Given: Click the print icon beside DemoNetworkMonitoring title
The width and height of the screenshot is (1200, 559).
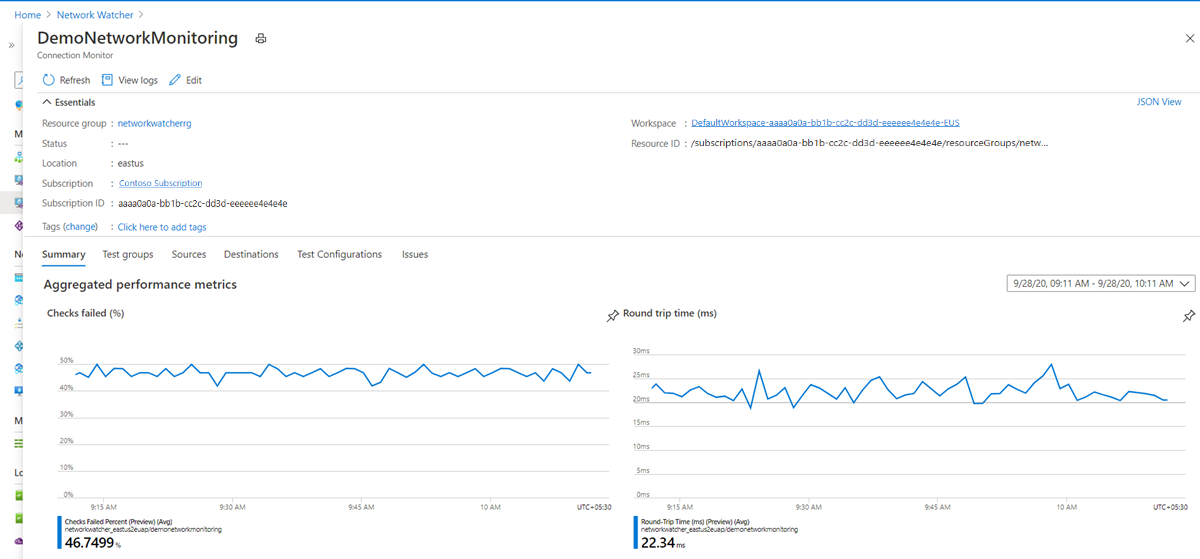Looking at the screenshot, I should 261,39.
